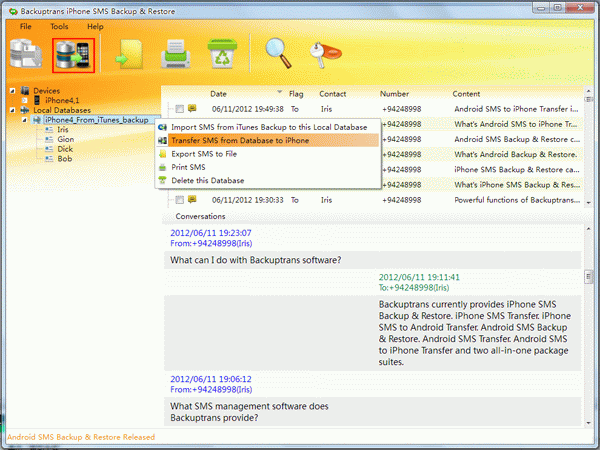The height and width of the screenshot is (450, 600).
Task: Open the Tools menu
Action: click(59, 26)
